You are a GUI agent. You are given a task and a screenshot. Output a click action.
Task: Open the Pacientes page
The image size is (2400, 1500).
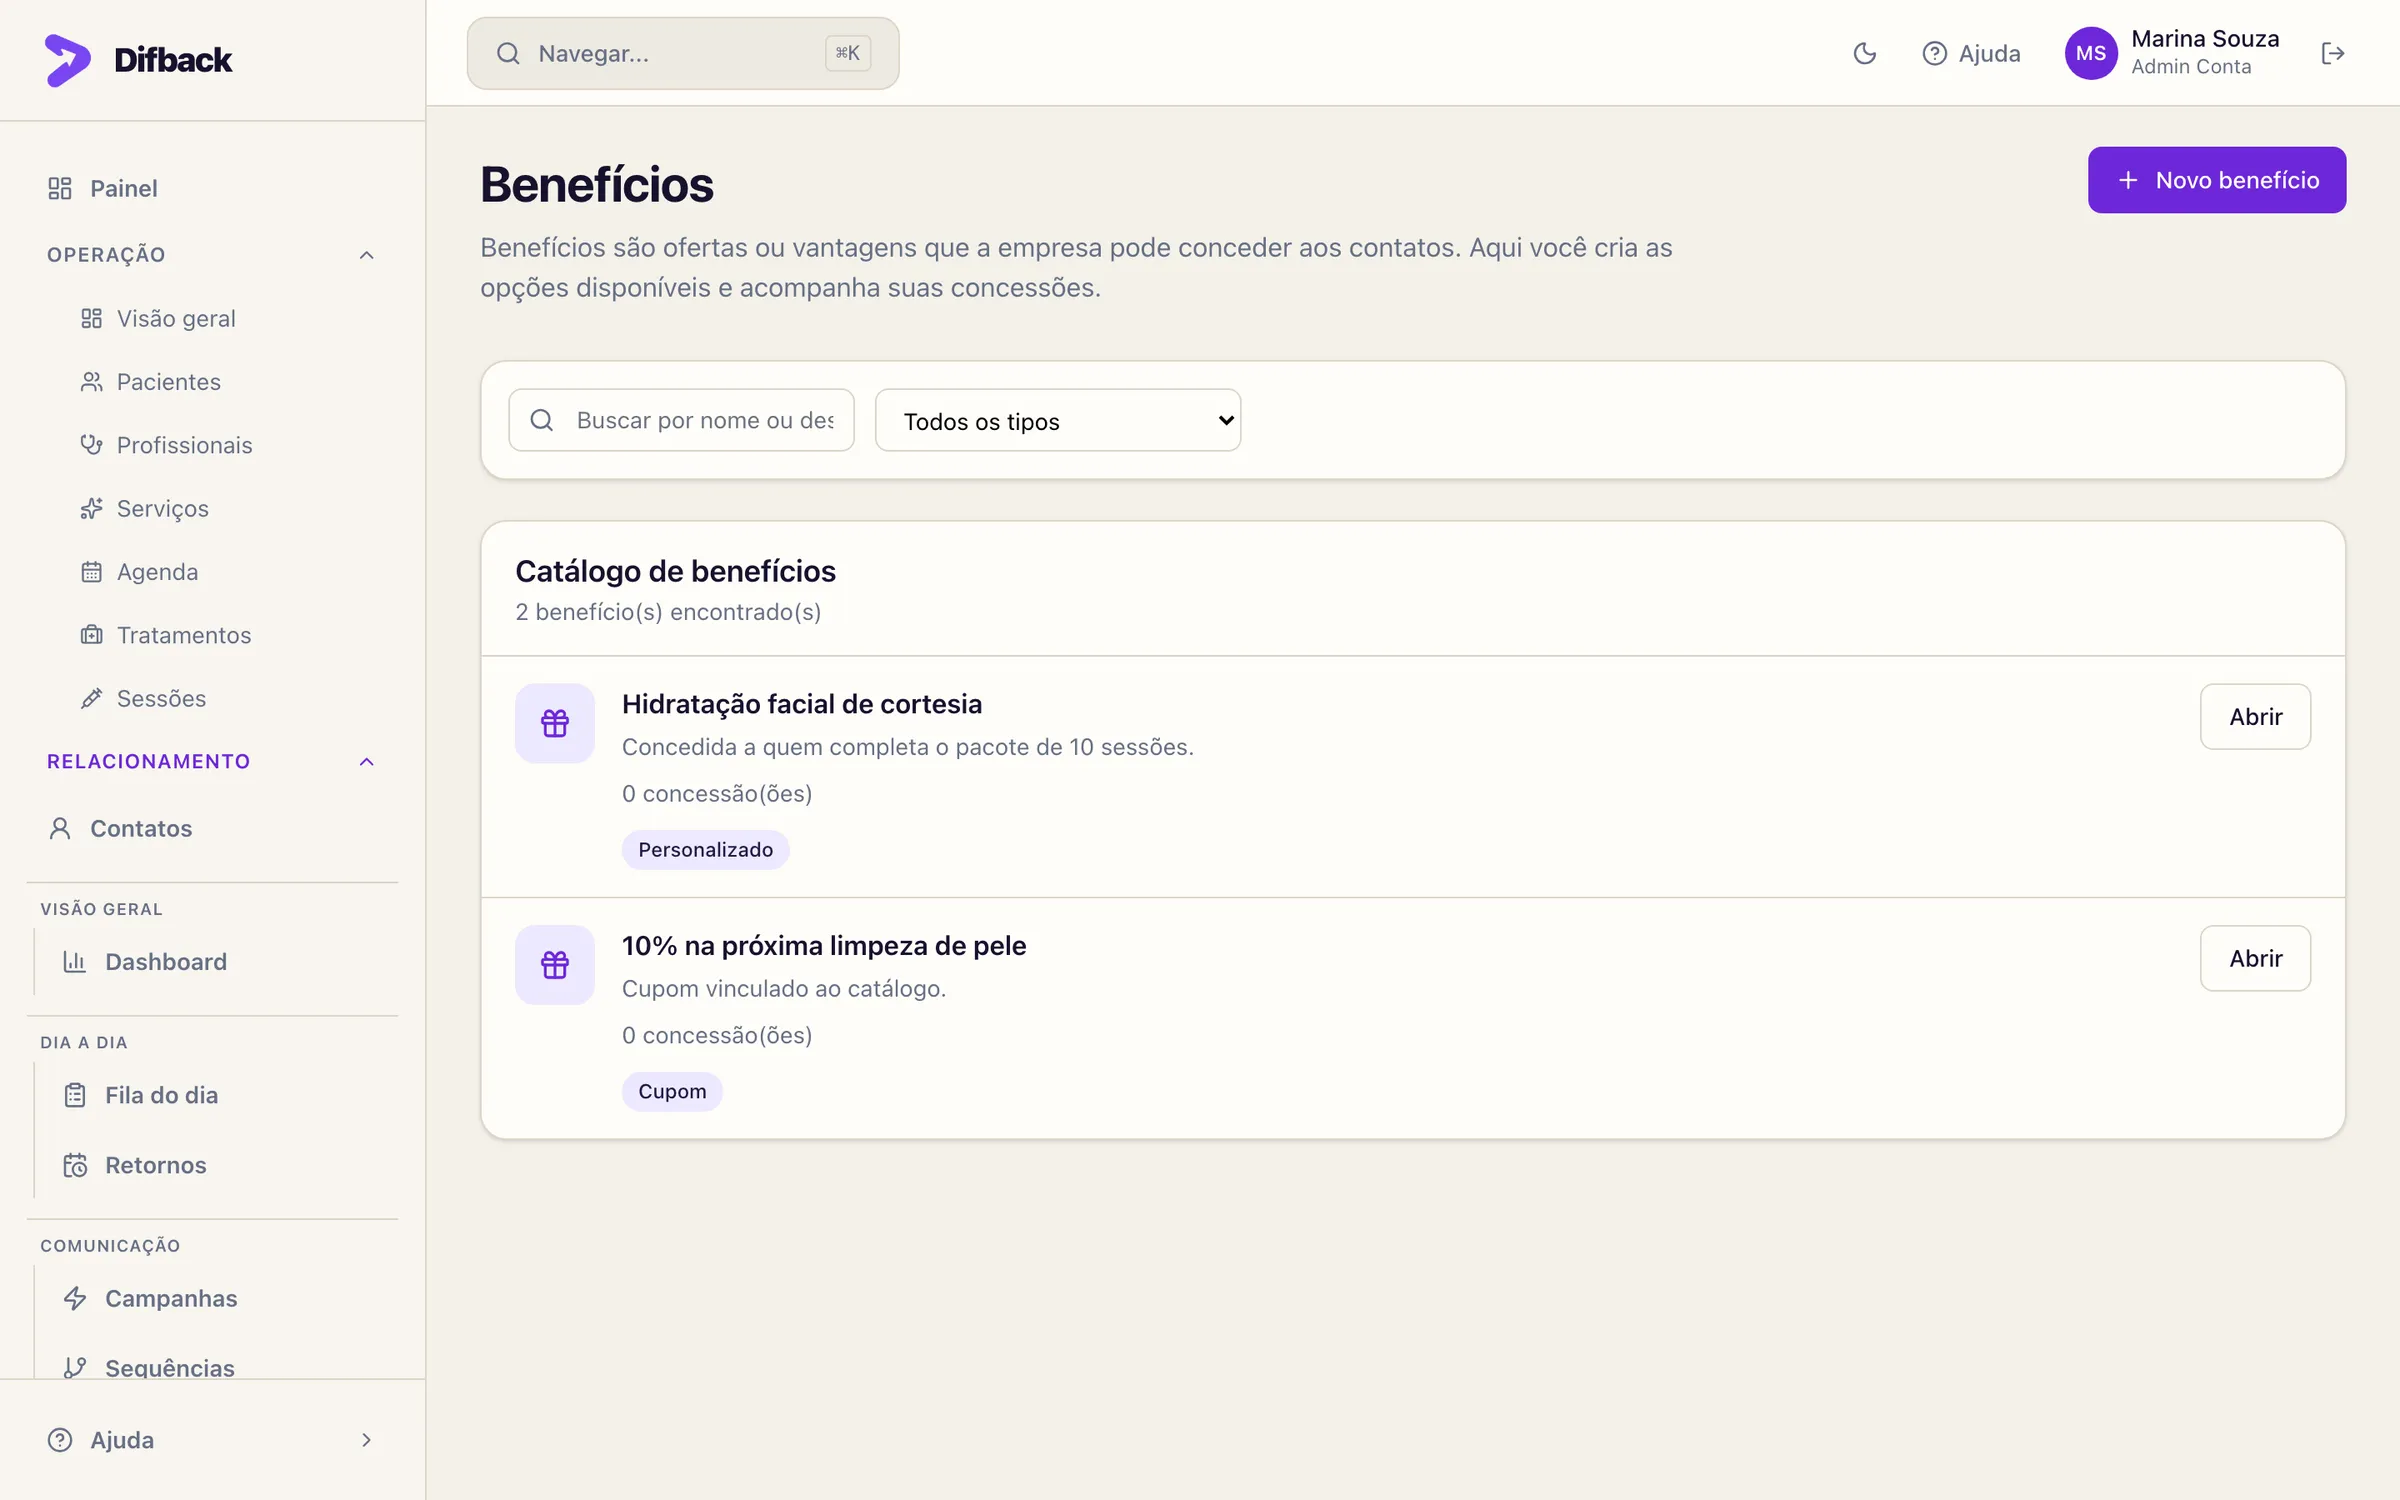[x=150, y=382]
